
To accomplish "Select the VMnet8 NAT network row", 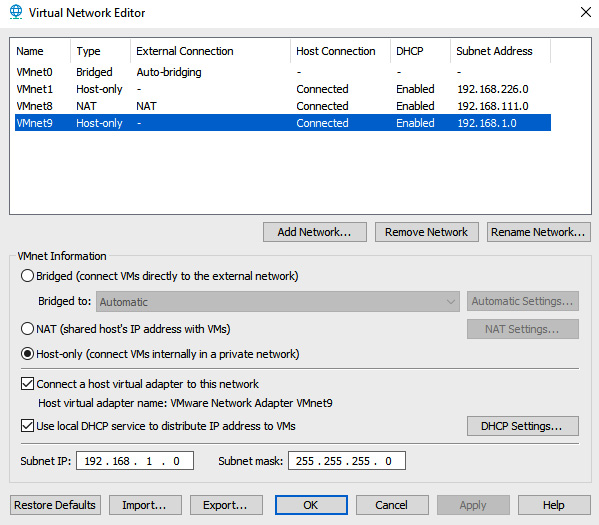I will click(283, 106).
